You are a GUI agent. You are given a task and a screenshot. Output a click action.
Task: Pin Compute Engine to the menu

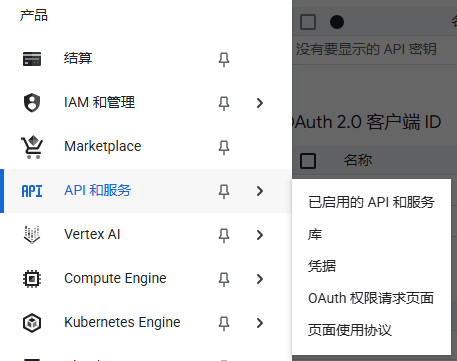[x=224, y=279]
